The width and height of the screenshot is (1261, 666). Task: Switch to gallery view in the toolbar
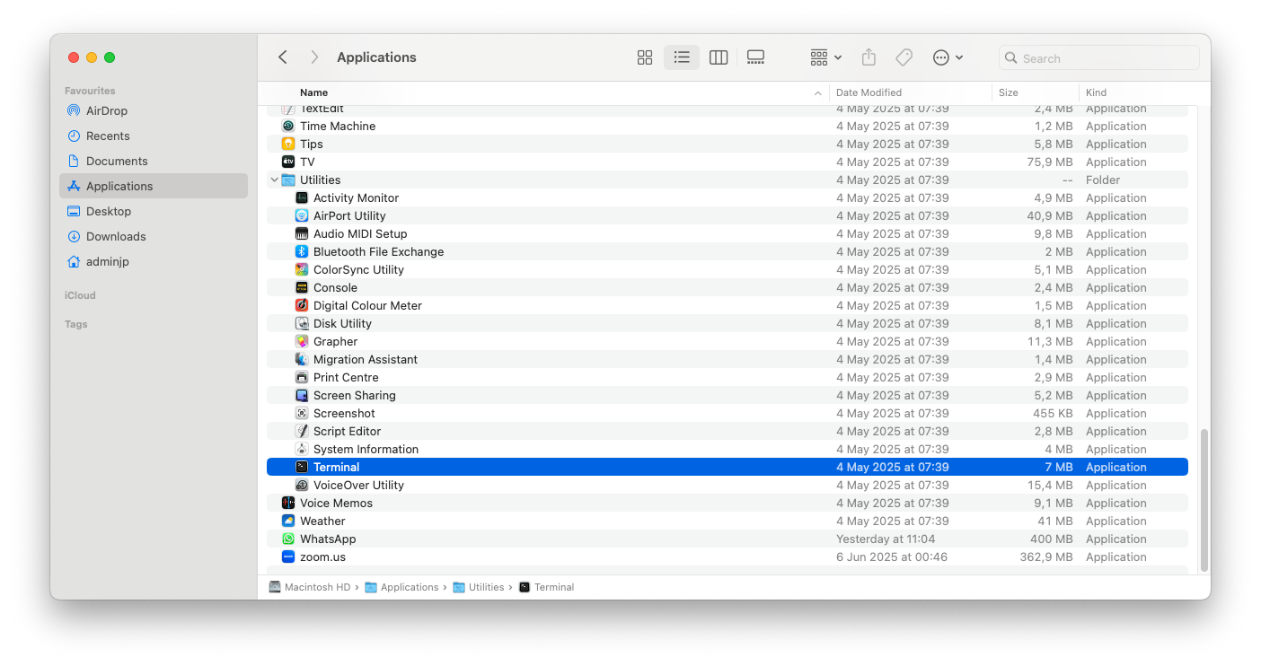755,58
